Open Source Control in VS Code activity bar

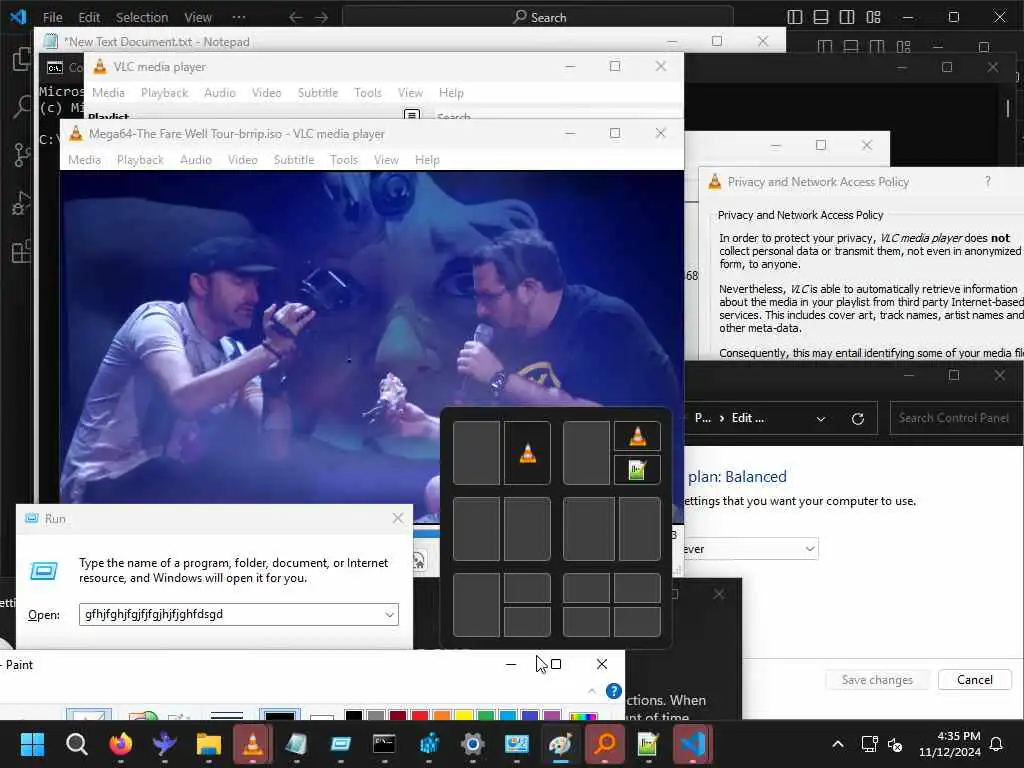tap(21, 155)
